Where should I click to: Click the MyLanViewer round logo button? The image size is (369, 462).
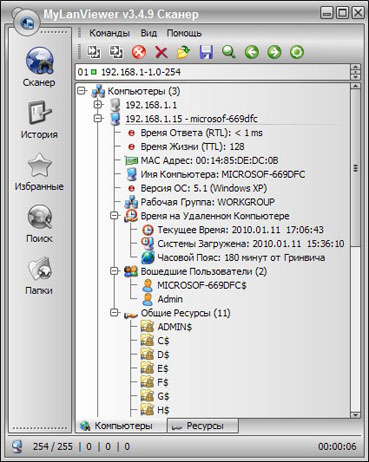(27, 23)
